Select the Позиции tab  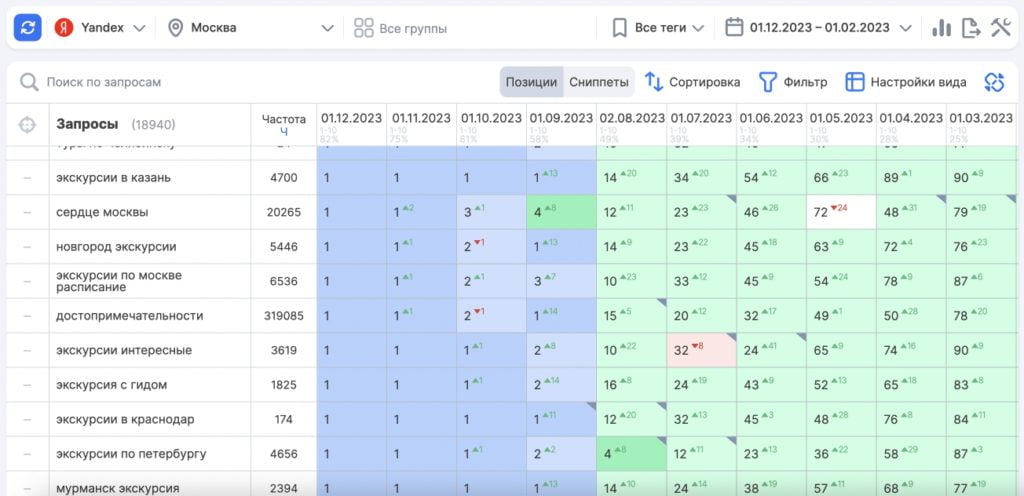(531, 82)
